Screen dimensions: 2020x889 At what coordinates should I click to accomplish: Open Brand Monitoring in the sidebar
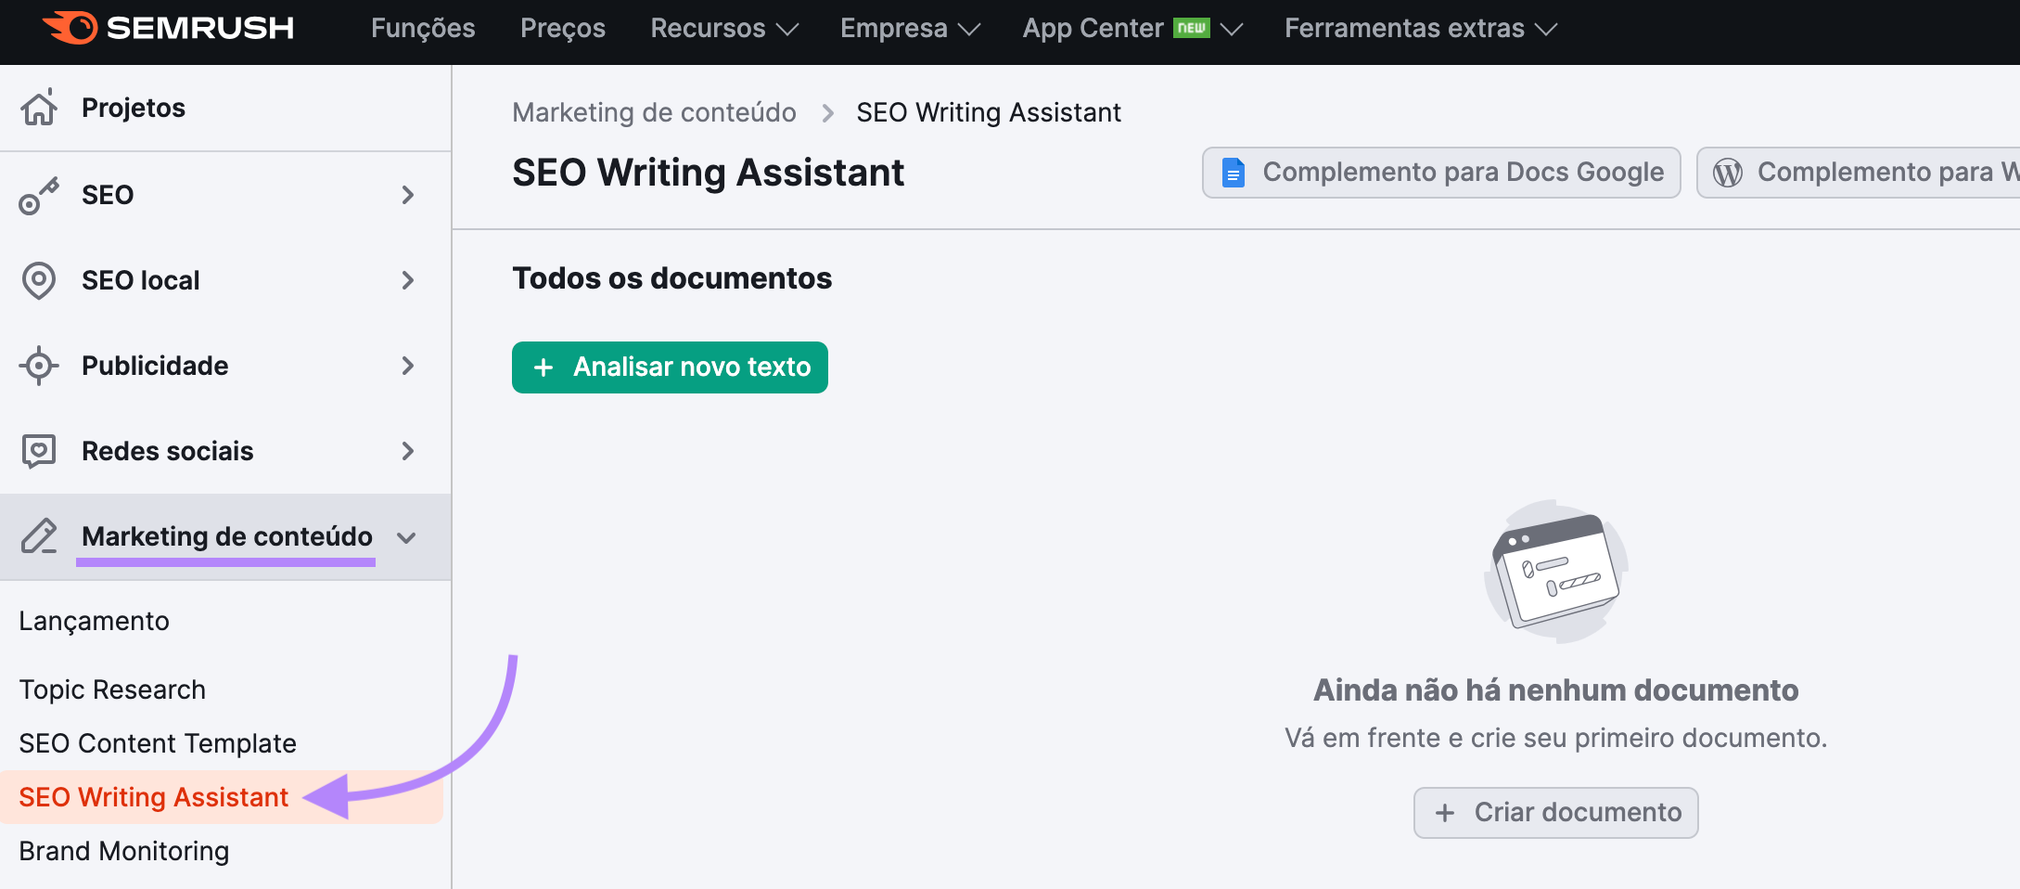124,851
